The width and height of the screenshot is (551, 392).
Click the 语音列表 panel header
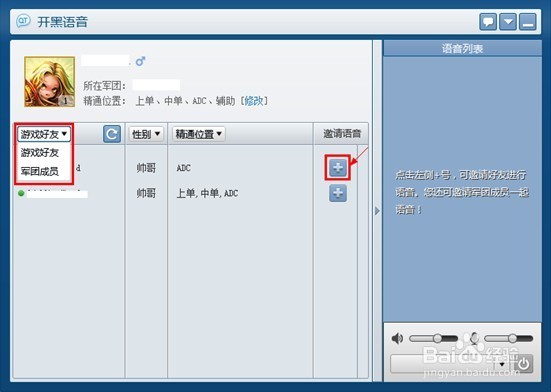(462, 48)
